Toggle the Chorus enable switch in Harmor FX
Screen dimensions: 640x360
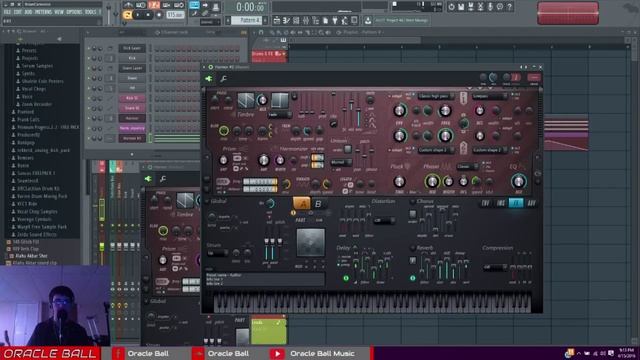413,201
